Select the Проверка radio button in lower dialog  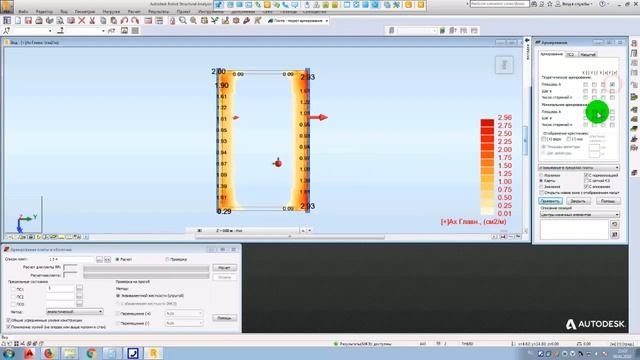point(167,259)
